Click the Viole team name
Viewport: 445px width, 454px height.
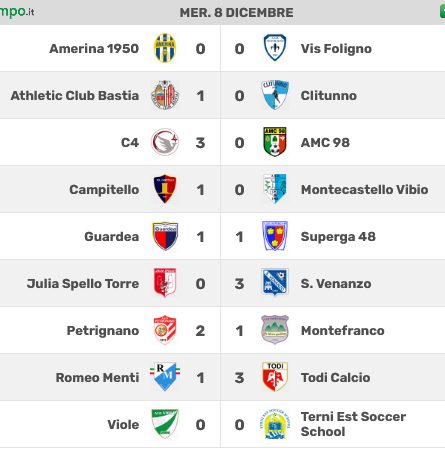[x=123, y=425]
